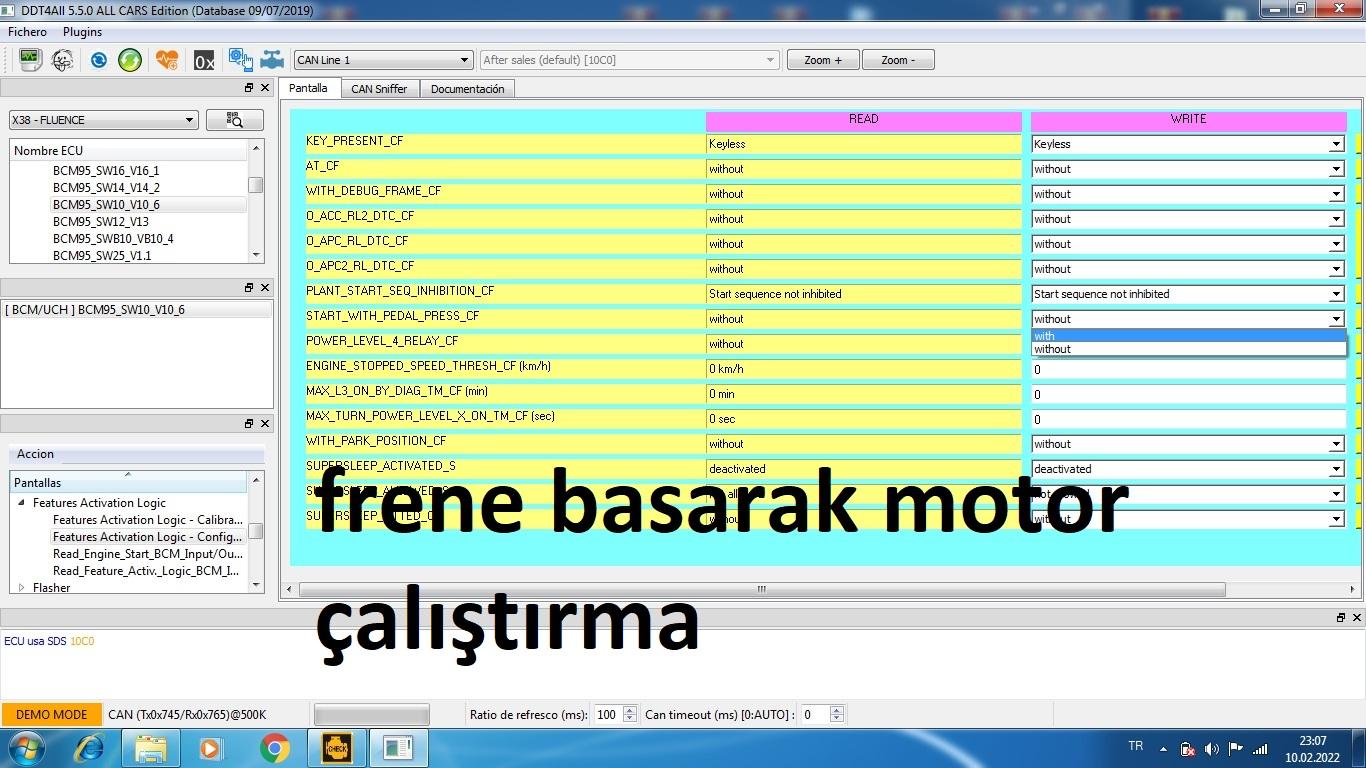Click the 0x hex command icon
The height and width of the screenshot is (768, 1366).
click(204, 61)
